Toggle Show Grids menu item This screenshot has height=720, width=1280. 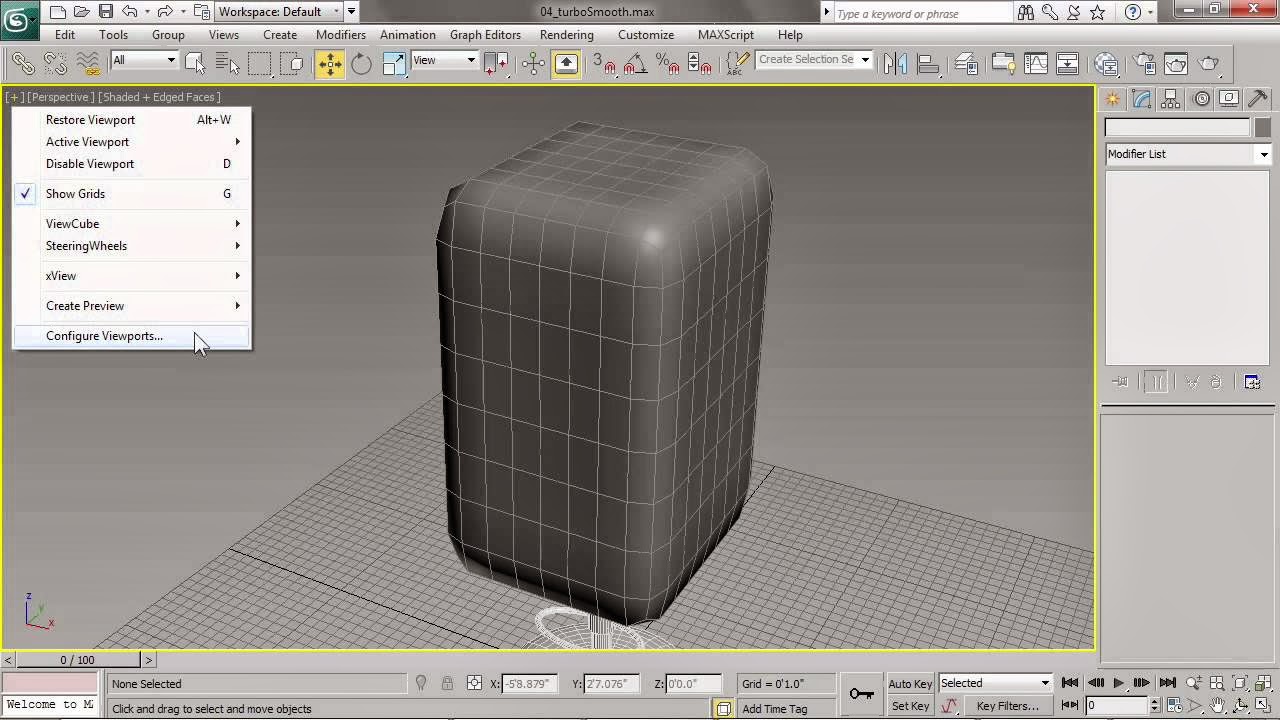pyautogui.click(x=131, y=194)
